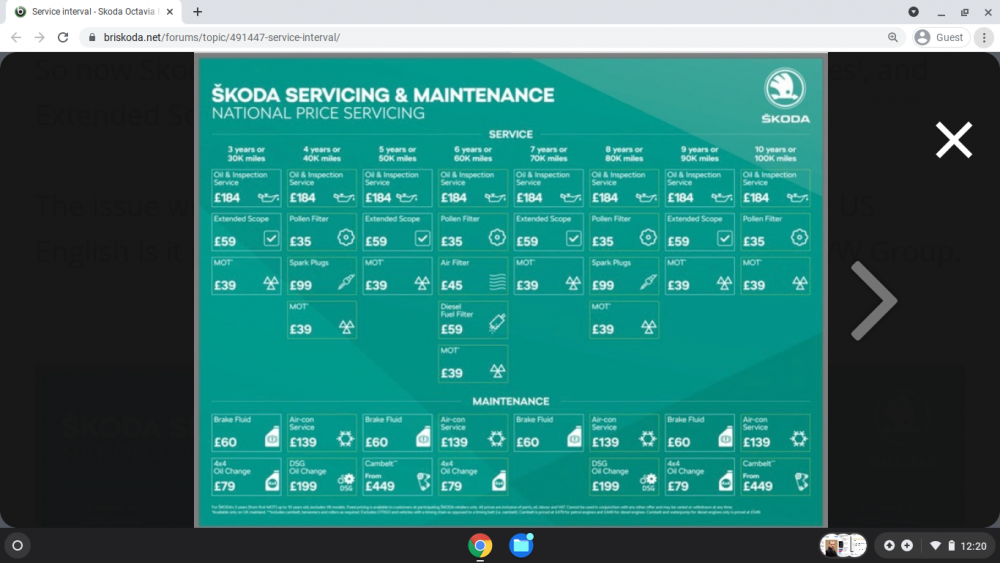
Task: Click the MAINTENANCE section heading
Action: tap(510, 401)
